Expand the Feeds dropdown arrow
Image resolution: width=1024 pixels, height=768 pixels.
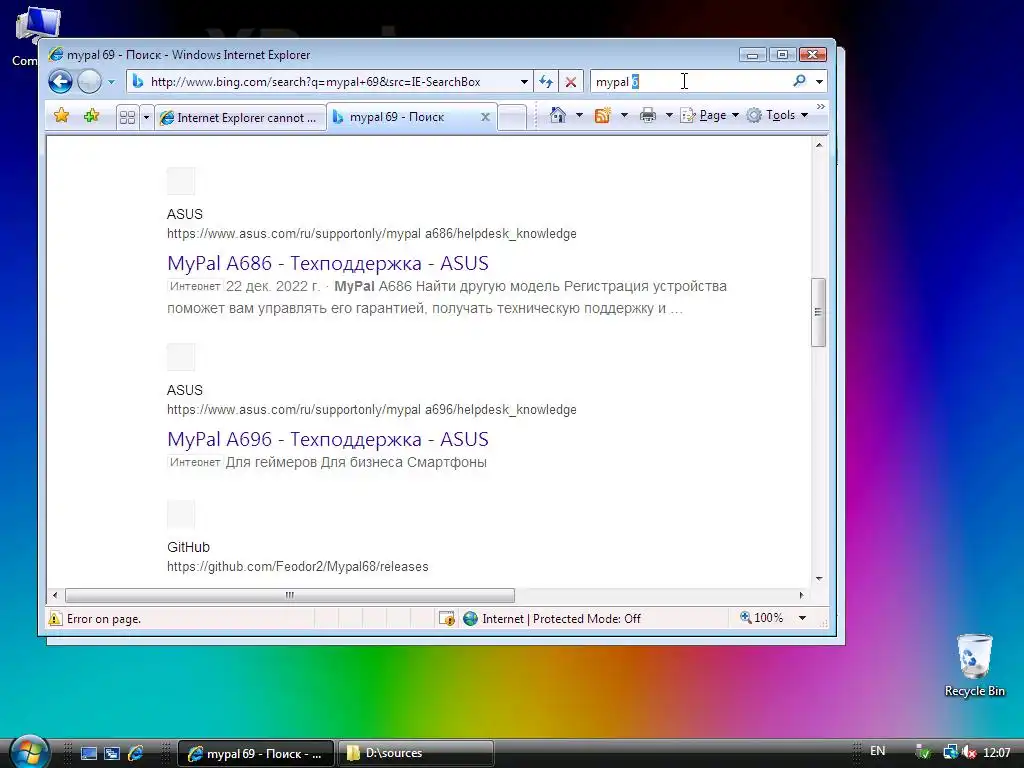624,116
